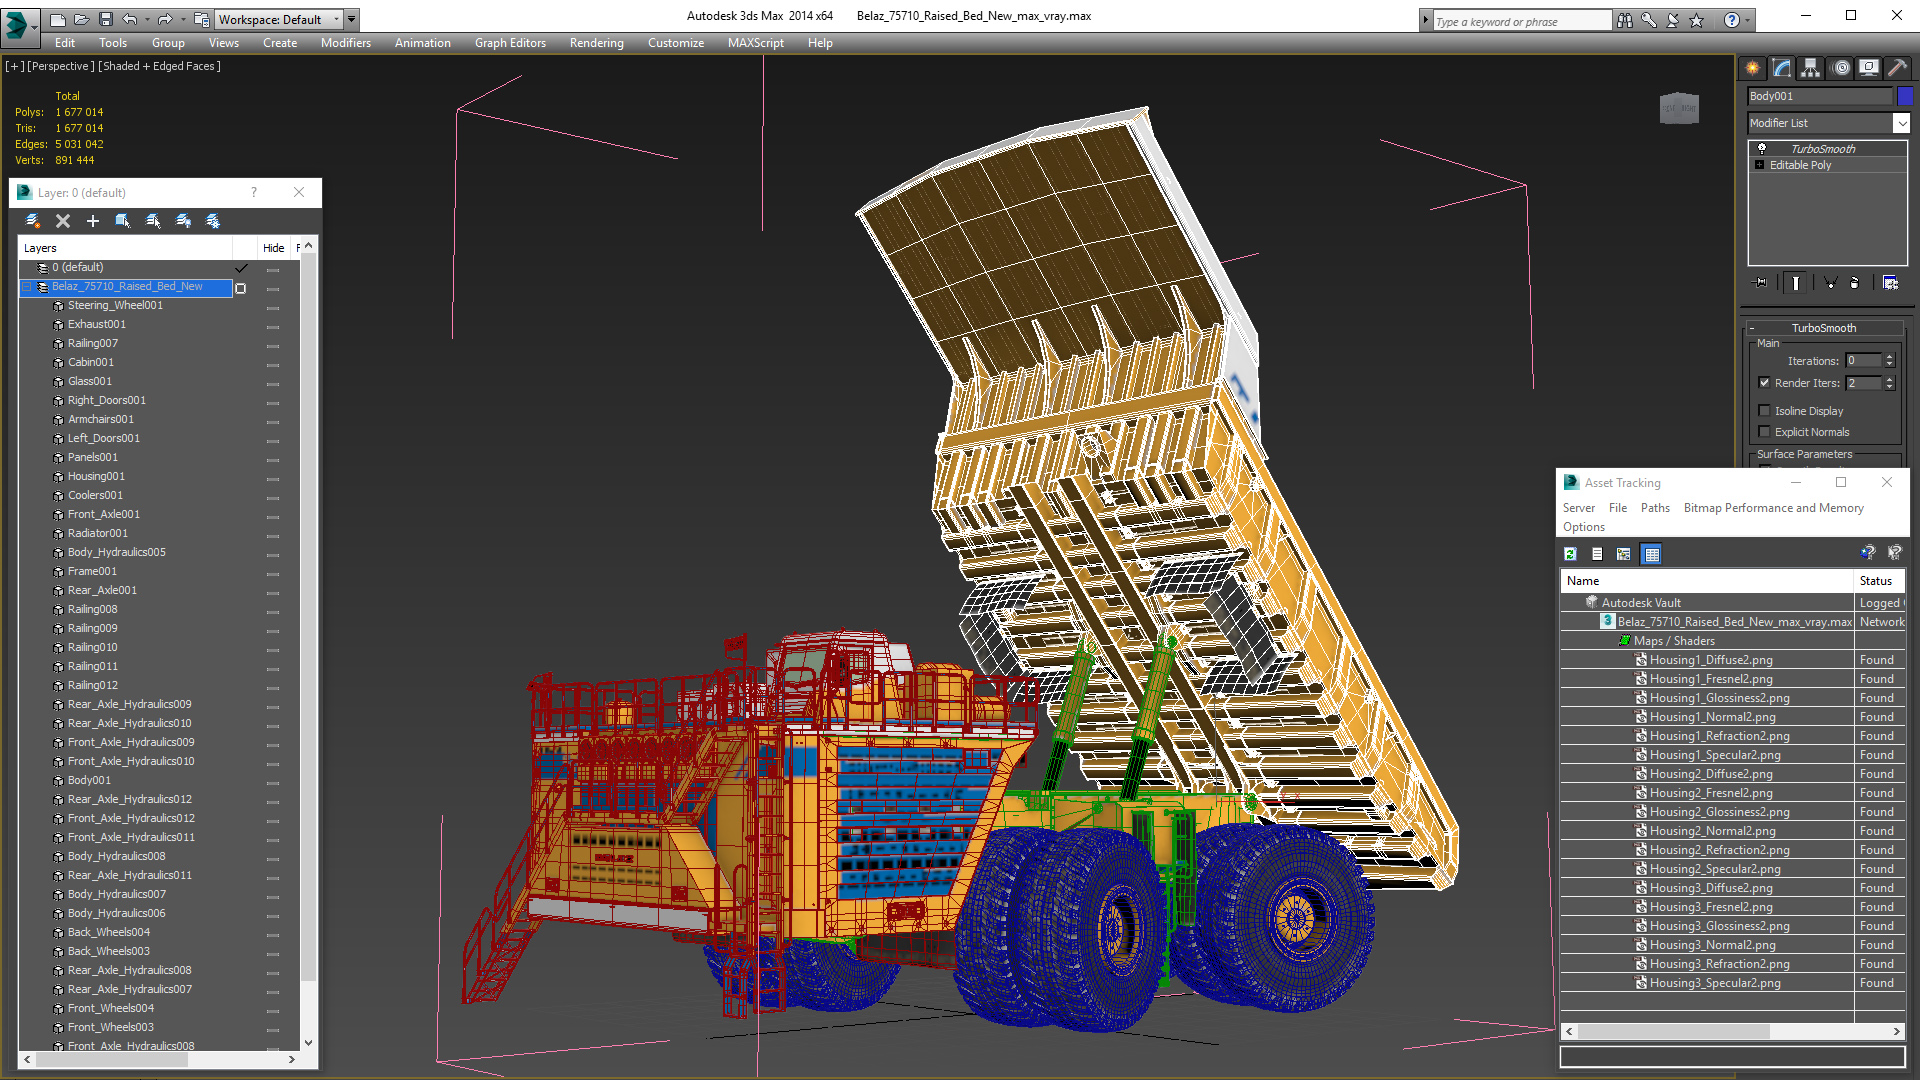Open the Modifier List dropdown
The height and width of the screenshot is (1080, 1920).
click(1901, 123)
